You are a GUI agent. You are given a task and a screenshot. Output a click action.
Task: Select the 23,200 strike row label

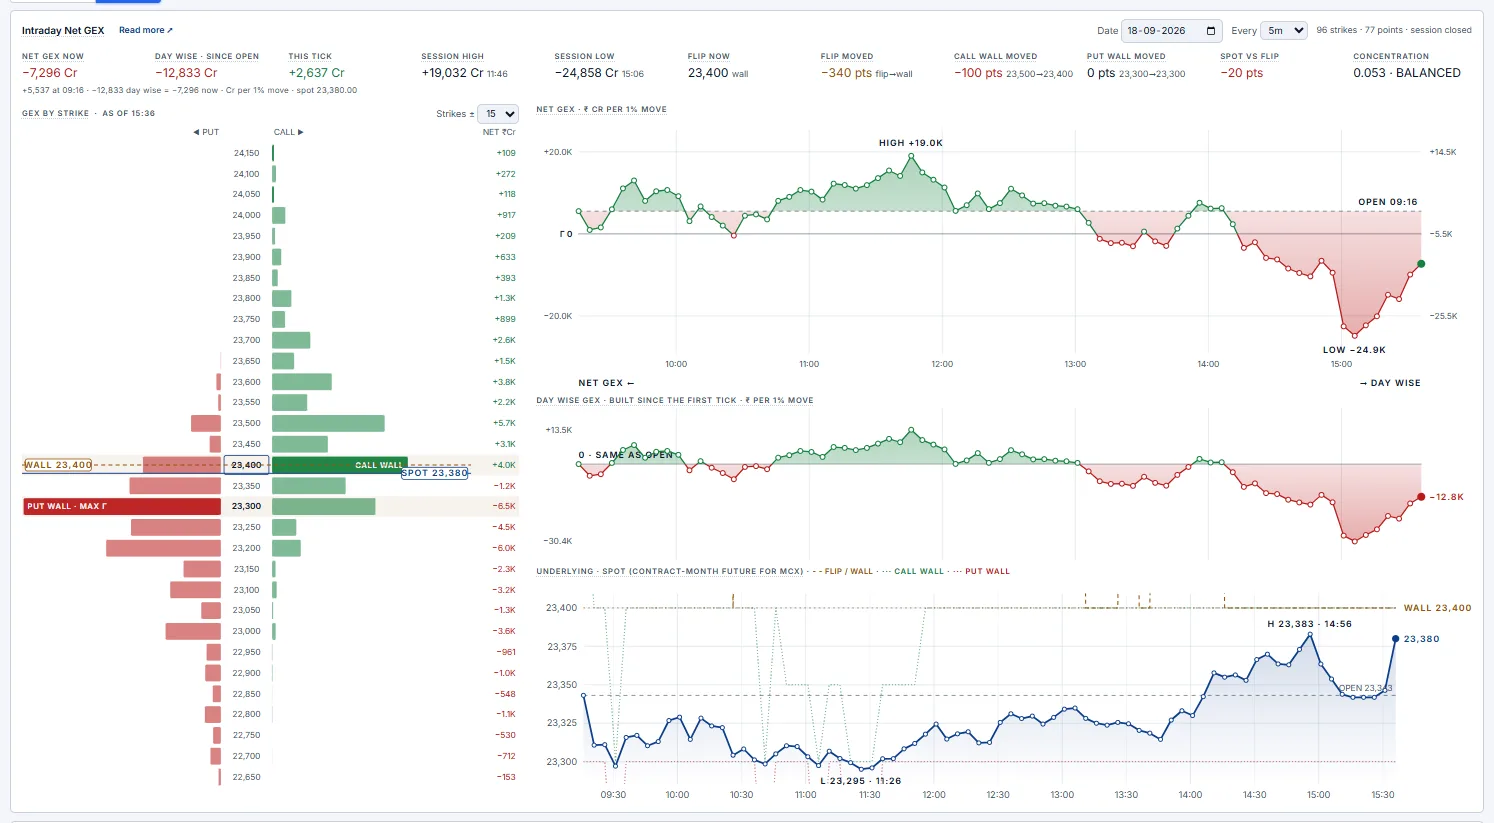tap(246, 548)
